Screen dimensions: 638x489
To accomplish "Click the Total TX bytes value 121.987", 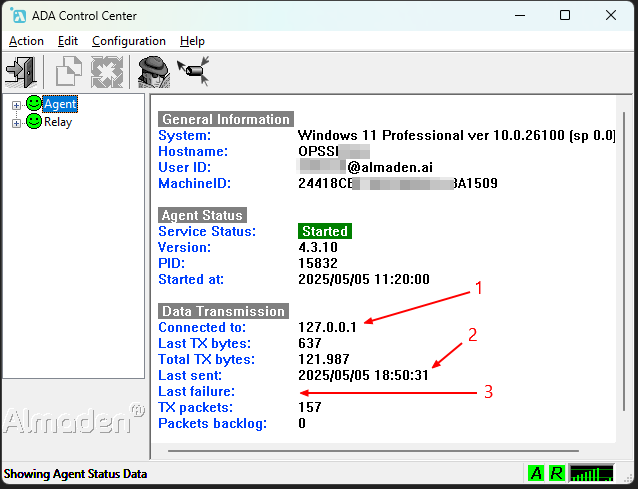I will tap(323, 359).
